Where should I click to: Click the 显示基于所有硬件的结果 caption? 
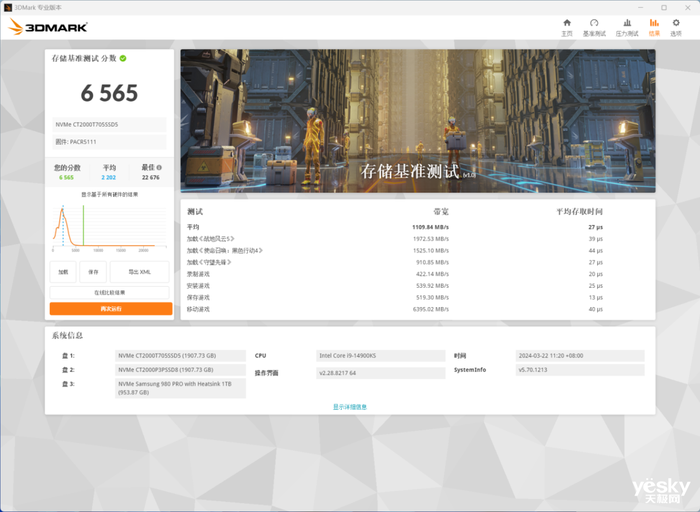(109, 195)
